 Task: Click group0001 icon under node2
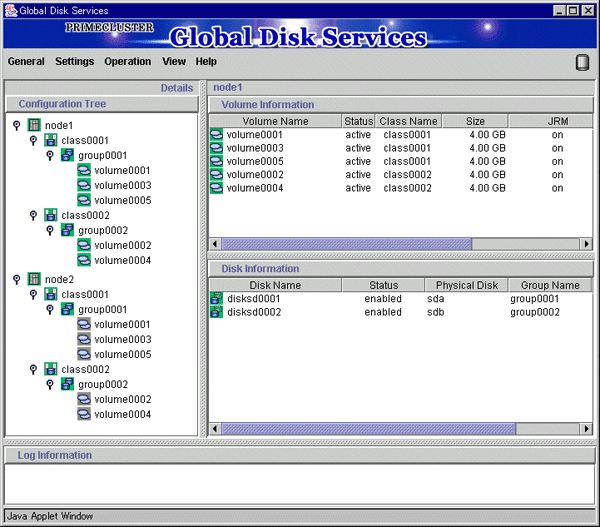pos(67,309)
